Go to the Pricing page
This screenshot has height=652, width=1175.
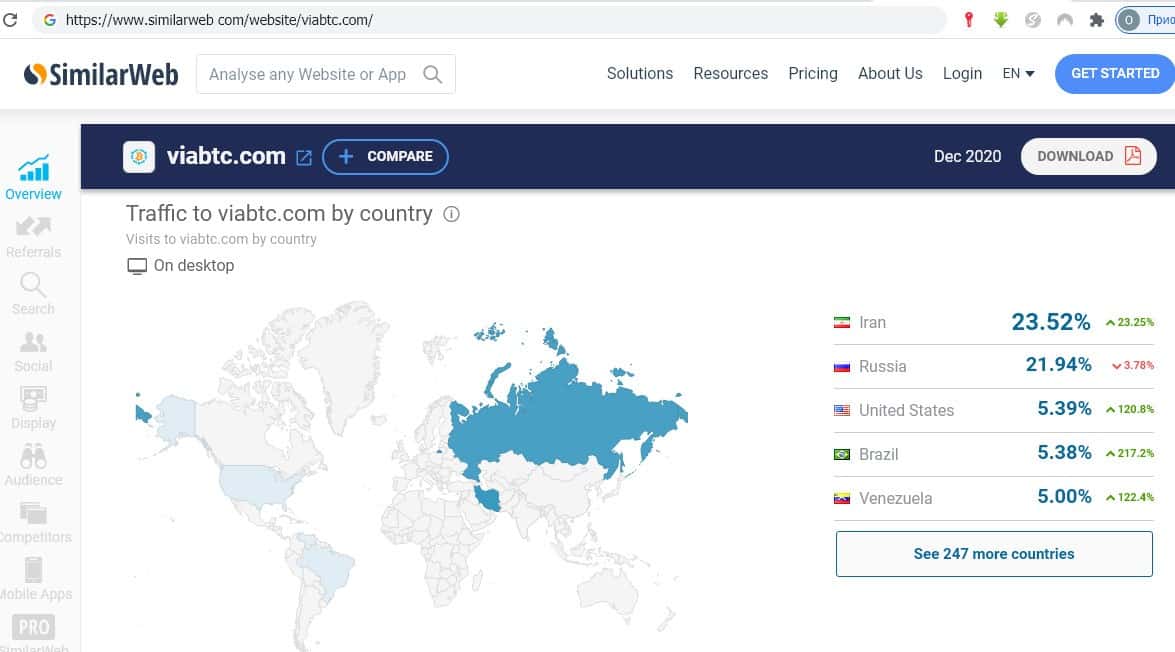coord(812,74)
